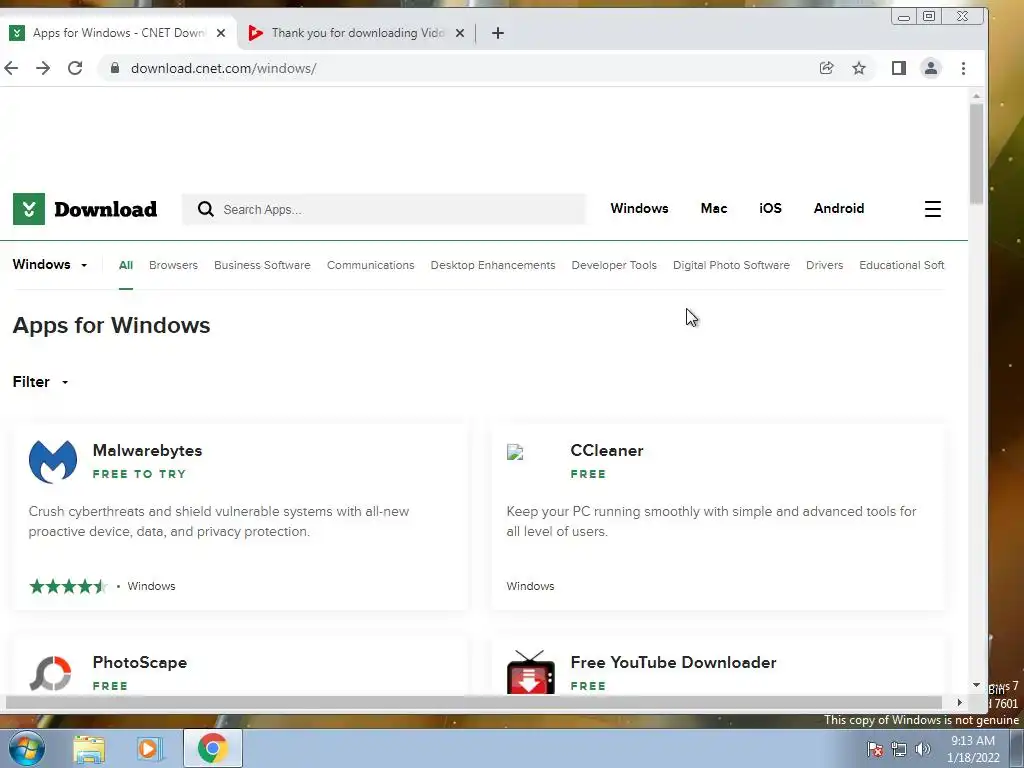Click the Free YouTube Downloader icon
1024x768 pixels.
pyautogui.click(x=531, y=672)
